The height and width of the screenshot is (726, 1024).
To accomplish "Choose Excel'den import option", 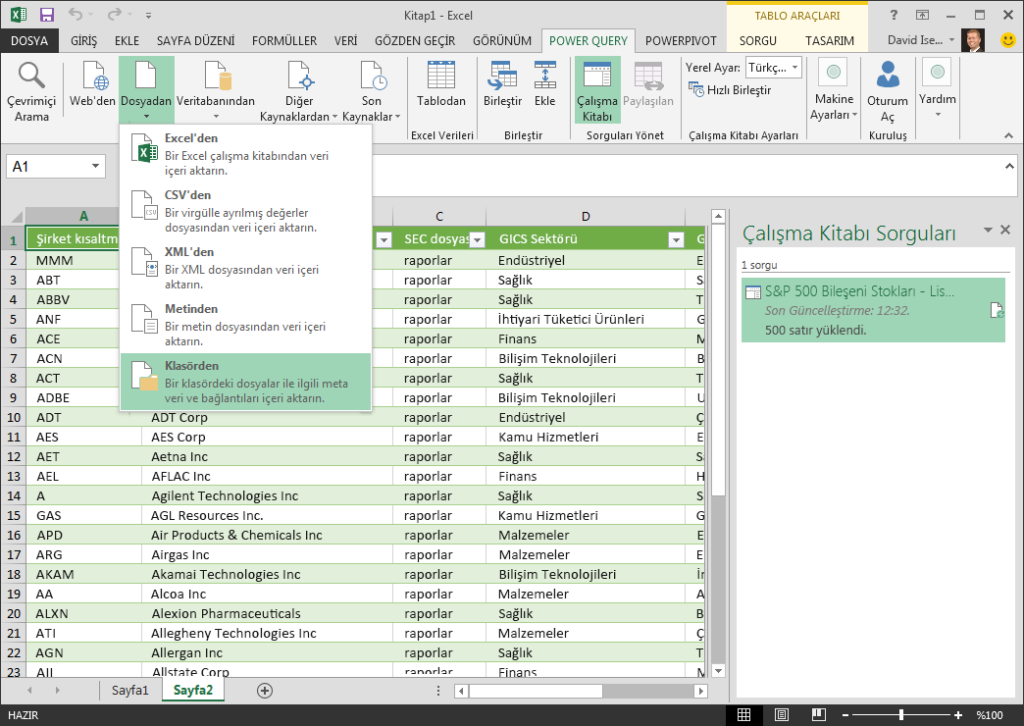I will (x=246, y=153).
